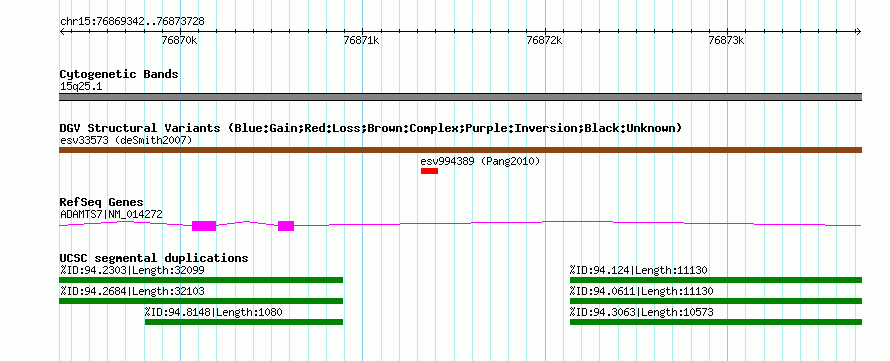The width and height of the screenshot is (890, 361).
Task: Open the Cytogenetic Bands track title
Action: 119,74
